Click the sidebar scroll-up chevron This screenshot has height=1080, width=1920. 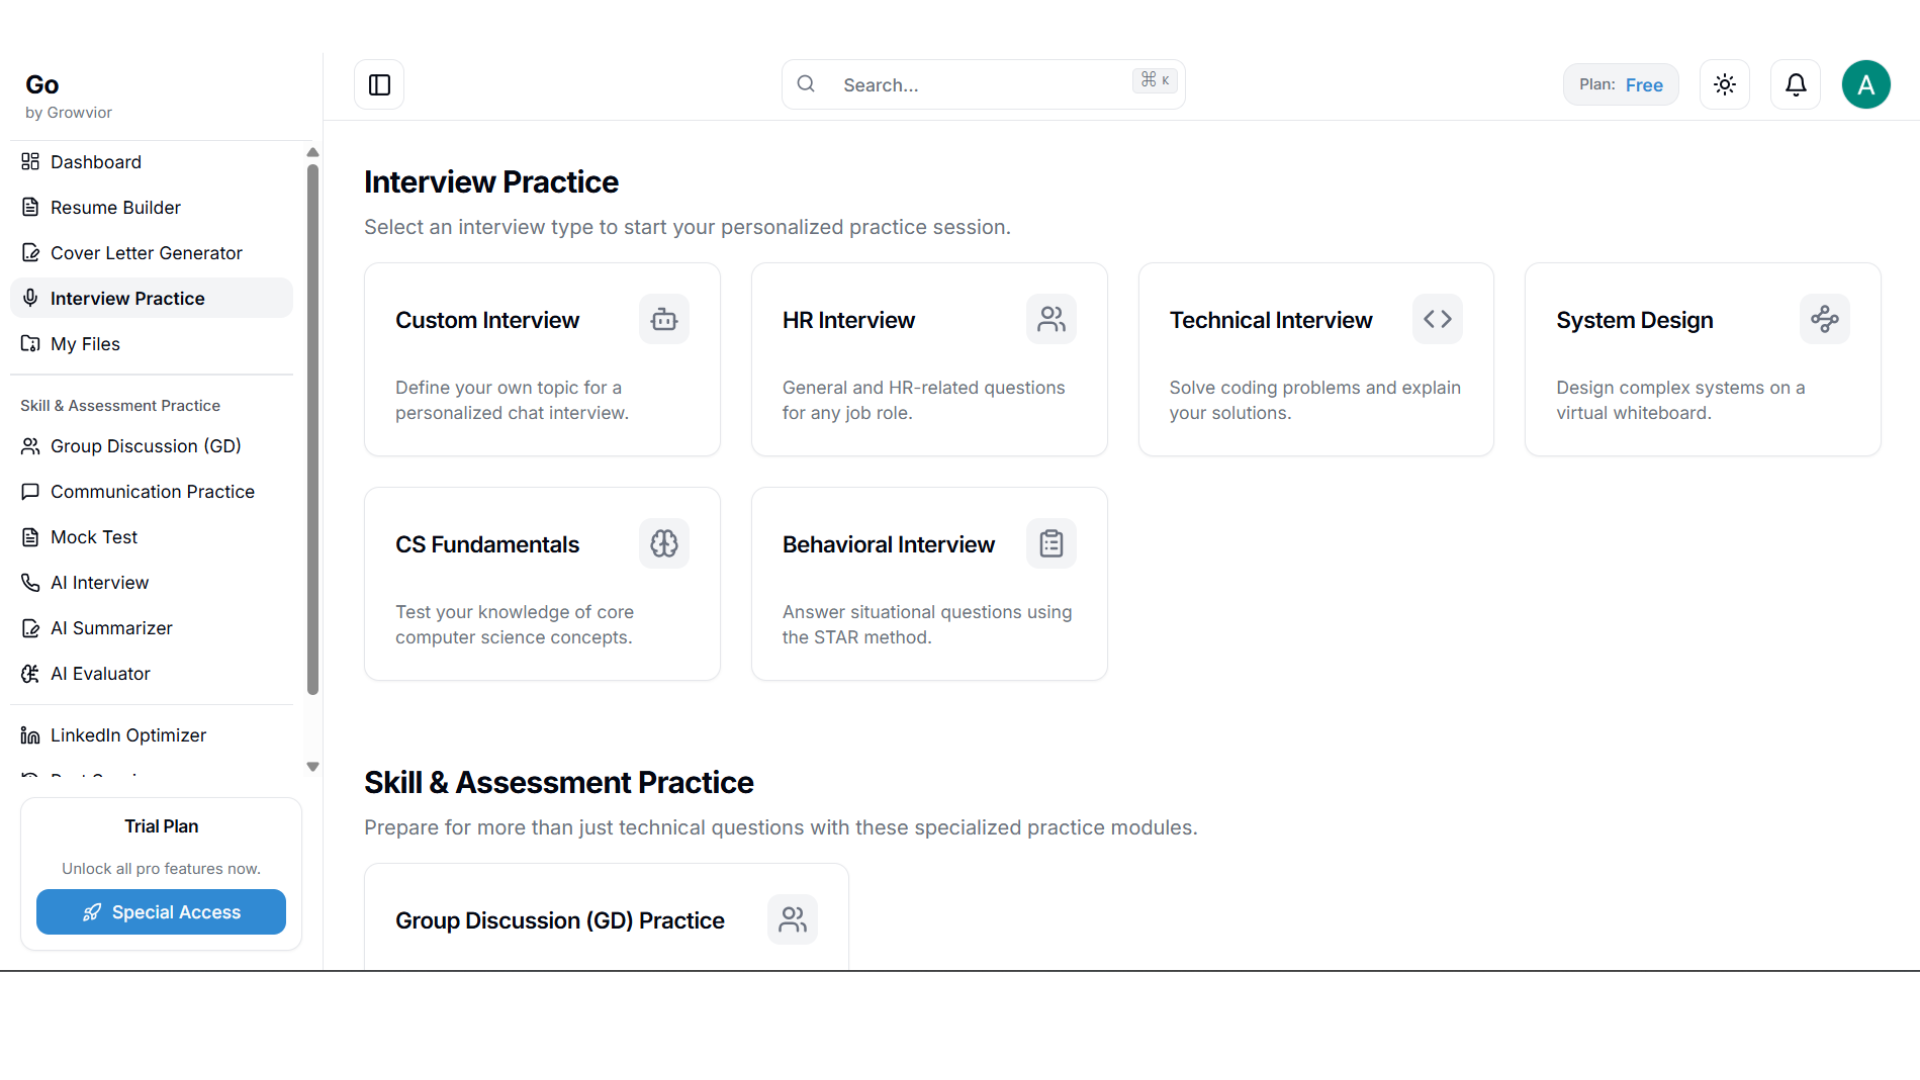(312, 152)
